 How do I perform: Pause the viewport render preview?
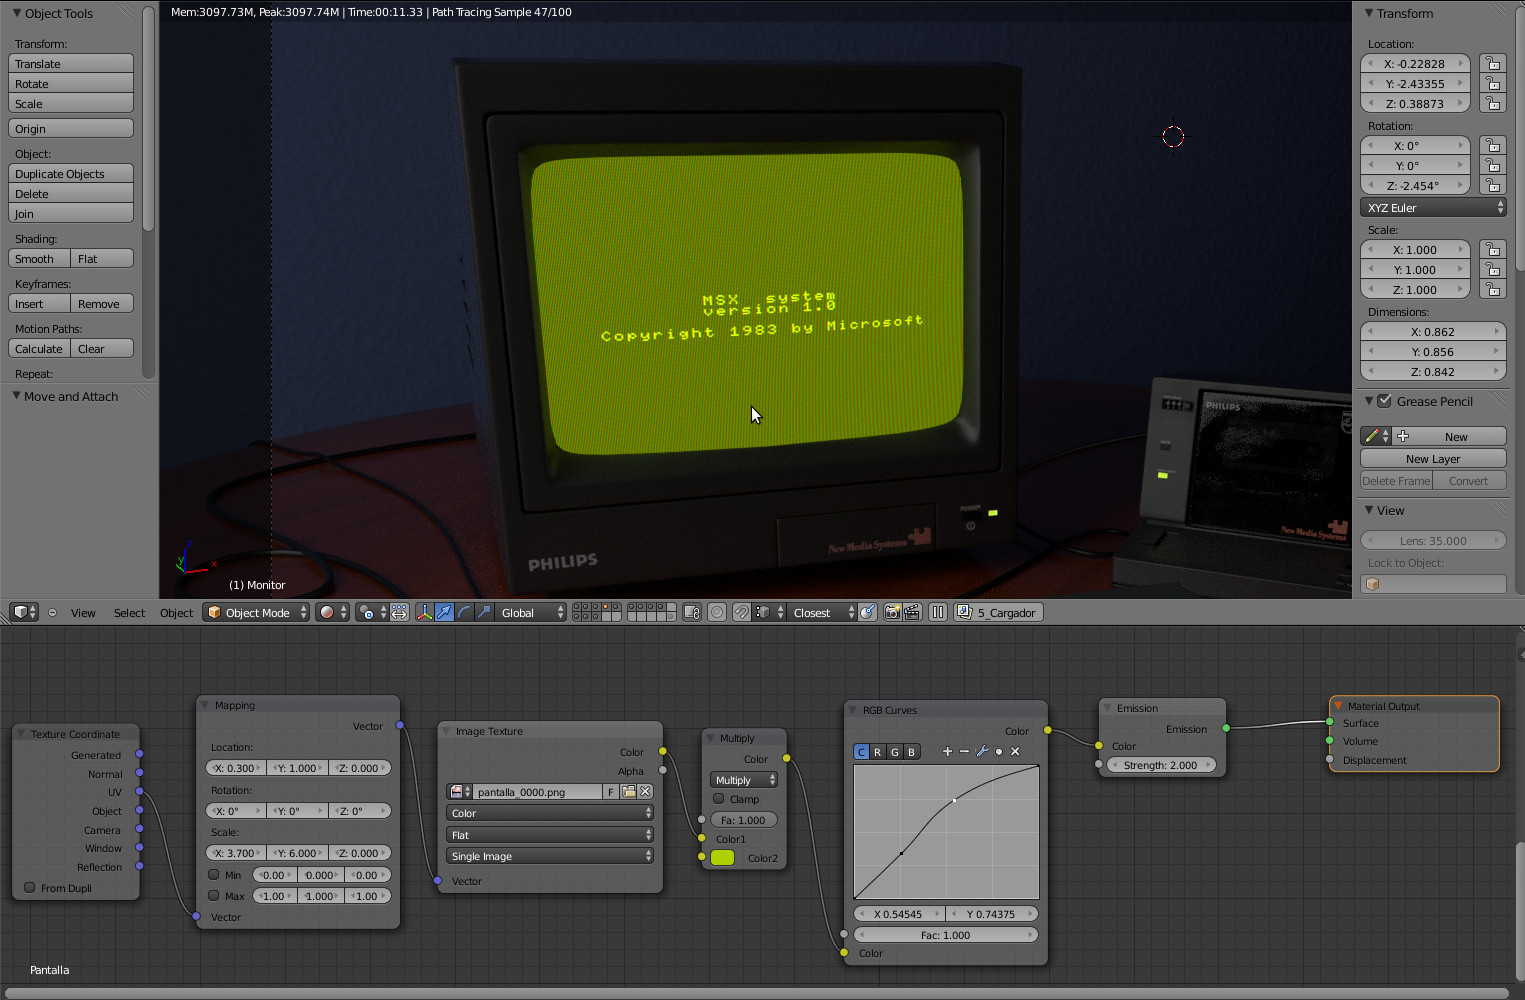point(937,612)
